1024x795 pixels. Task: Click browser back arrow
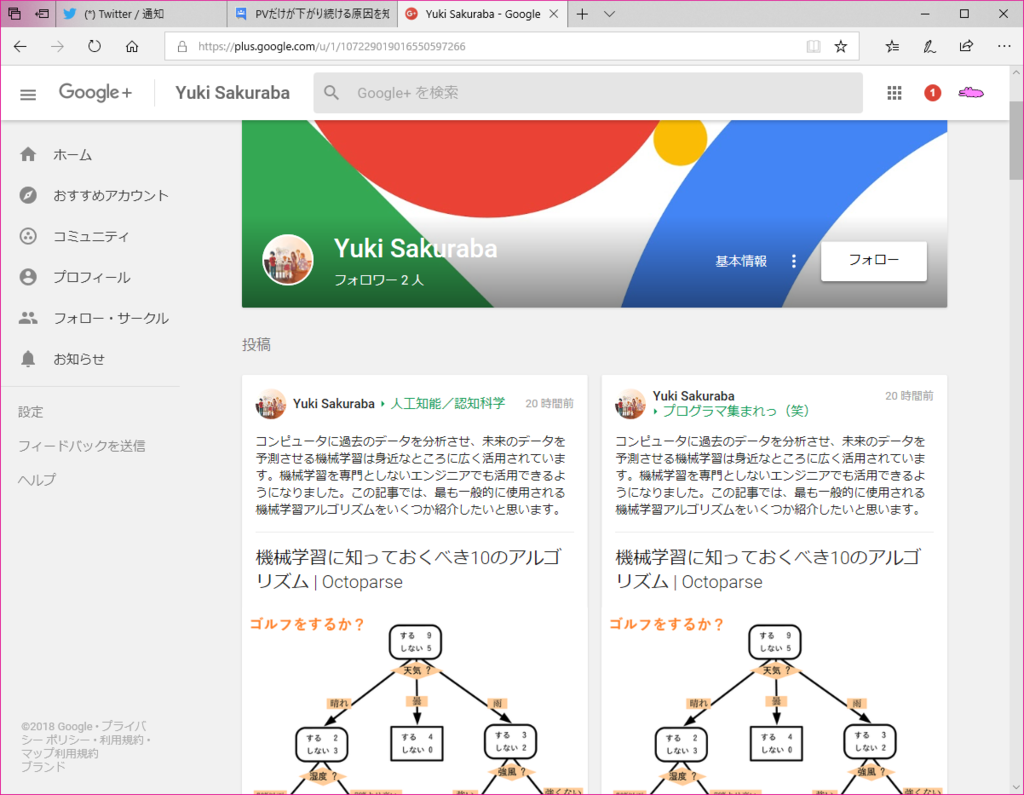coord(20,46)
